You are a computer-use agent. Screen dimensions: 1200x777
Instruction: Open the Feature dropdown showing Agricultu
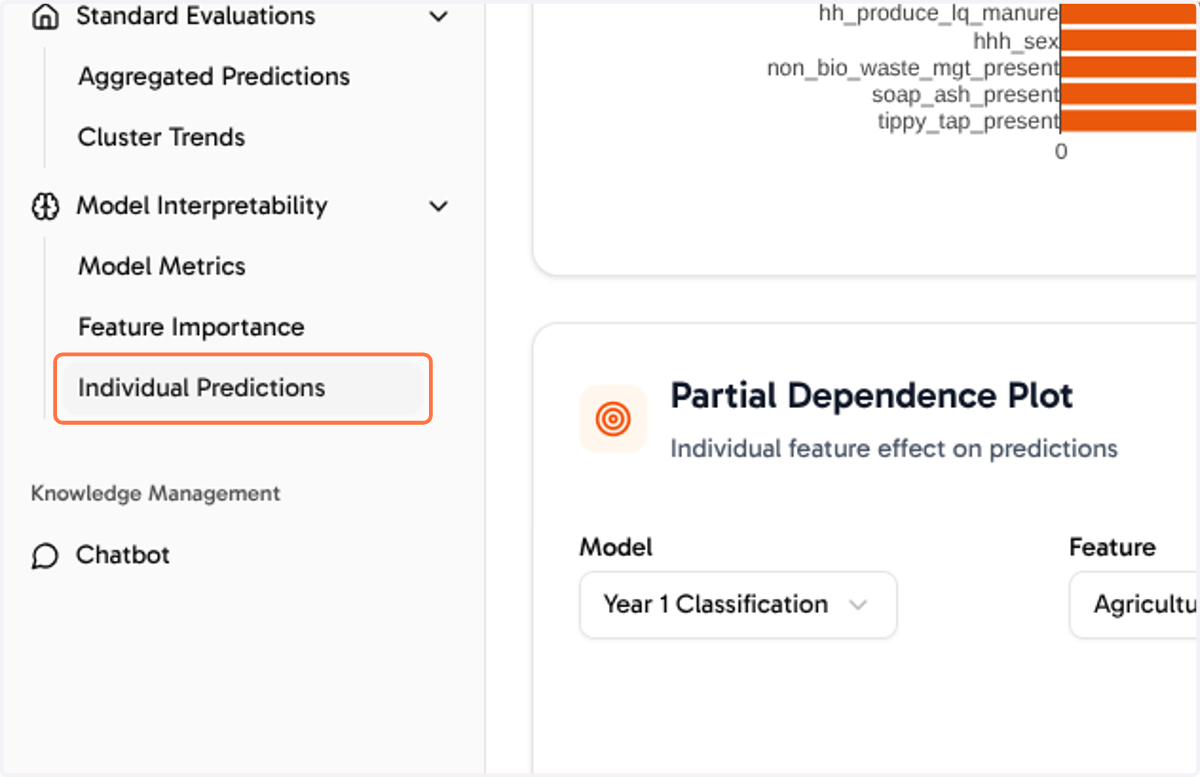pos(1134,605)
